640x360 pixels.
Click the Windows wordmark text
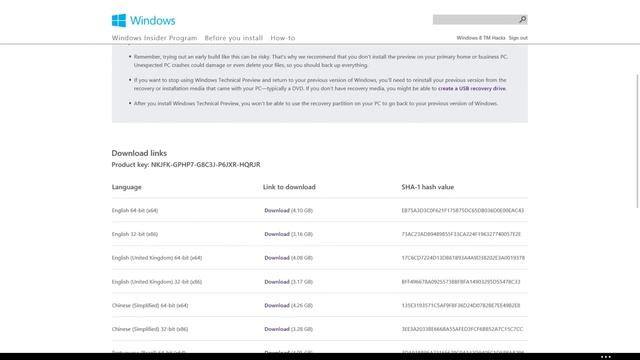tap(153, 20)
